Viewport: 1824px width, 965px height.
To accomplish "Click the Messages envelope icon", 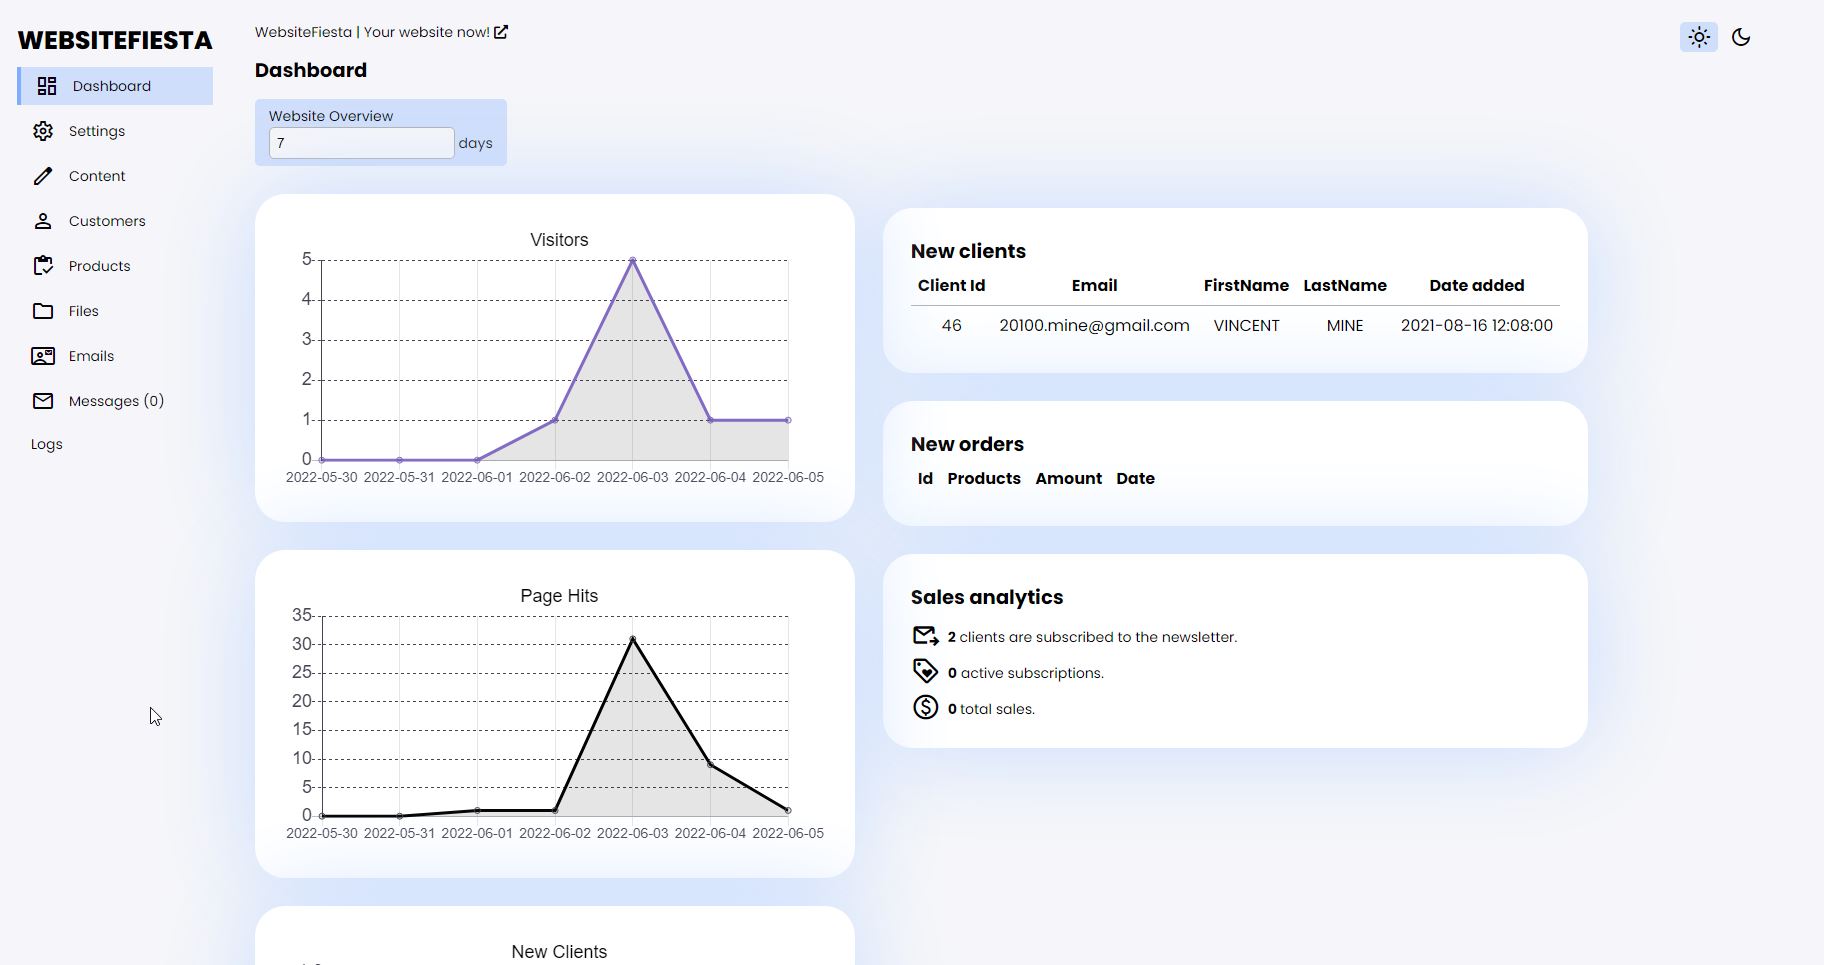I will point(43,401).
